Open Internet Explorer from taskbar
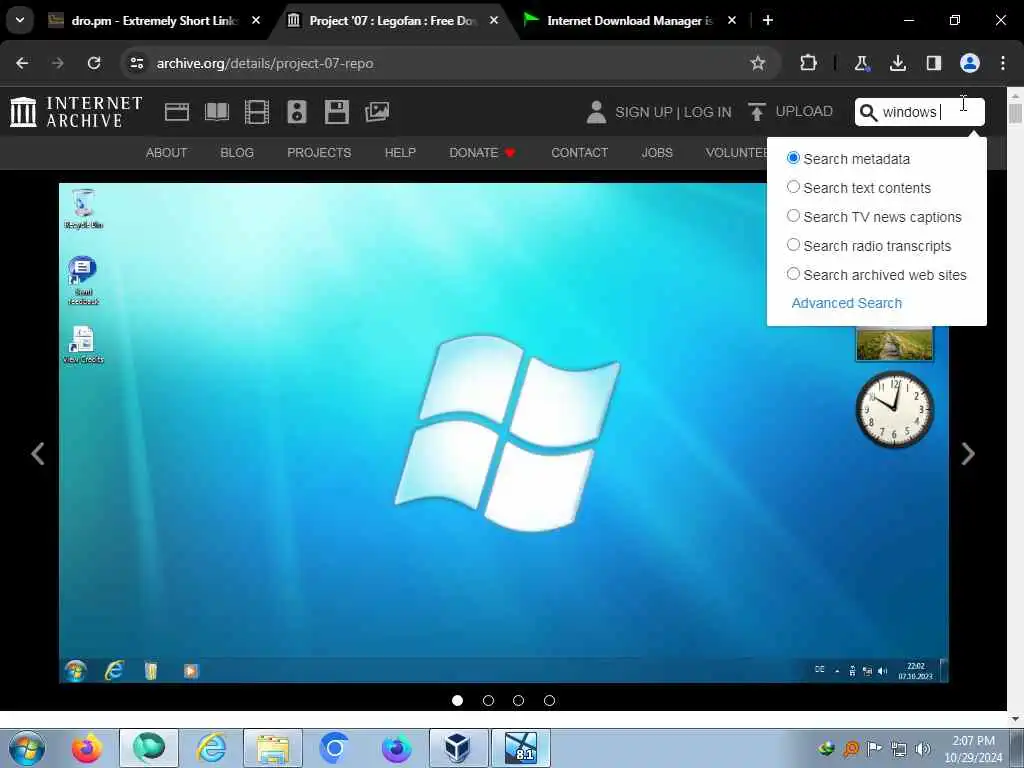 tap(212, 748)
